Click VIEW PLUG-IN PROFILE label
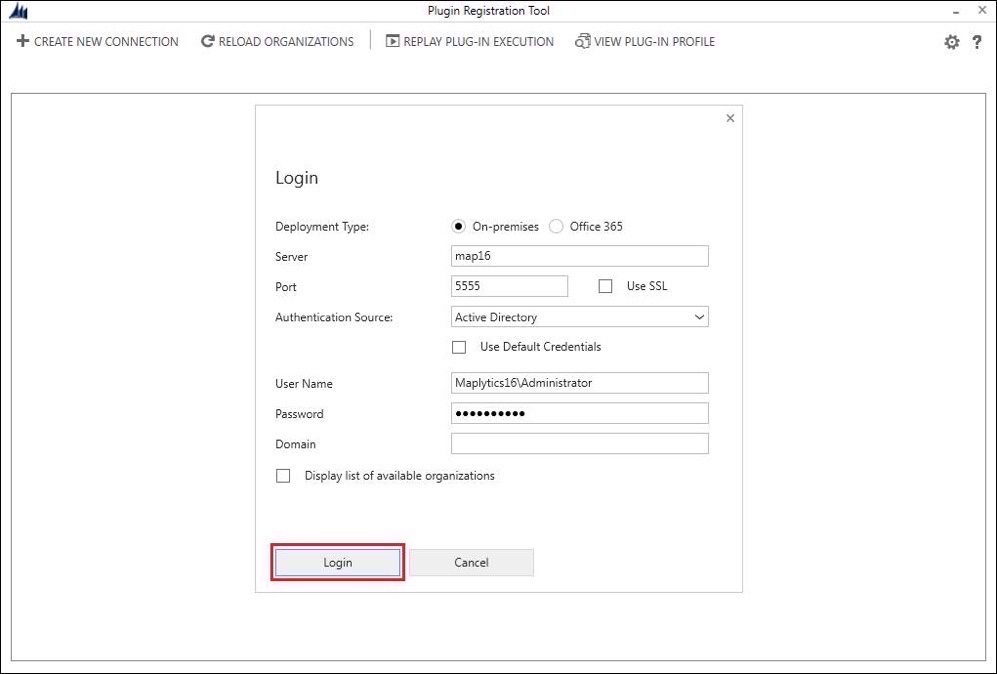 pos(654,42)
